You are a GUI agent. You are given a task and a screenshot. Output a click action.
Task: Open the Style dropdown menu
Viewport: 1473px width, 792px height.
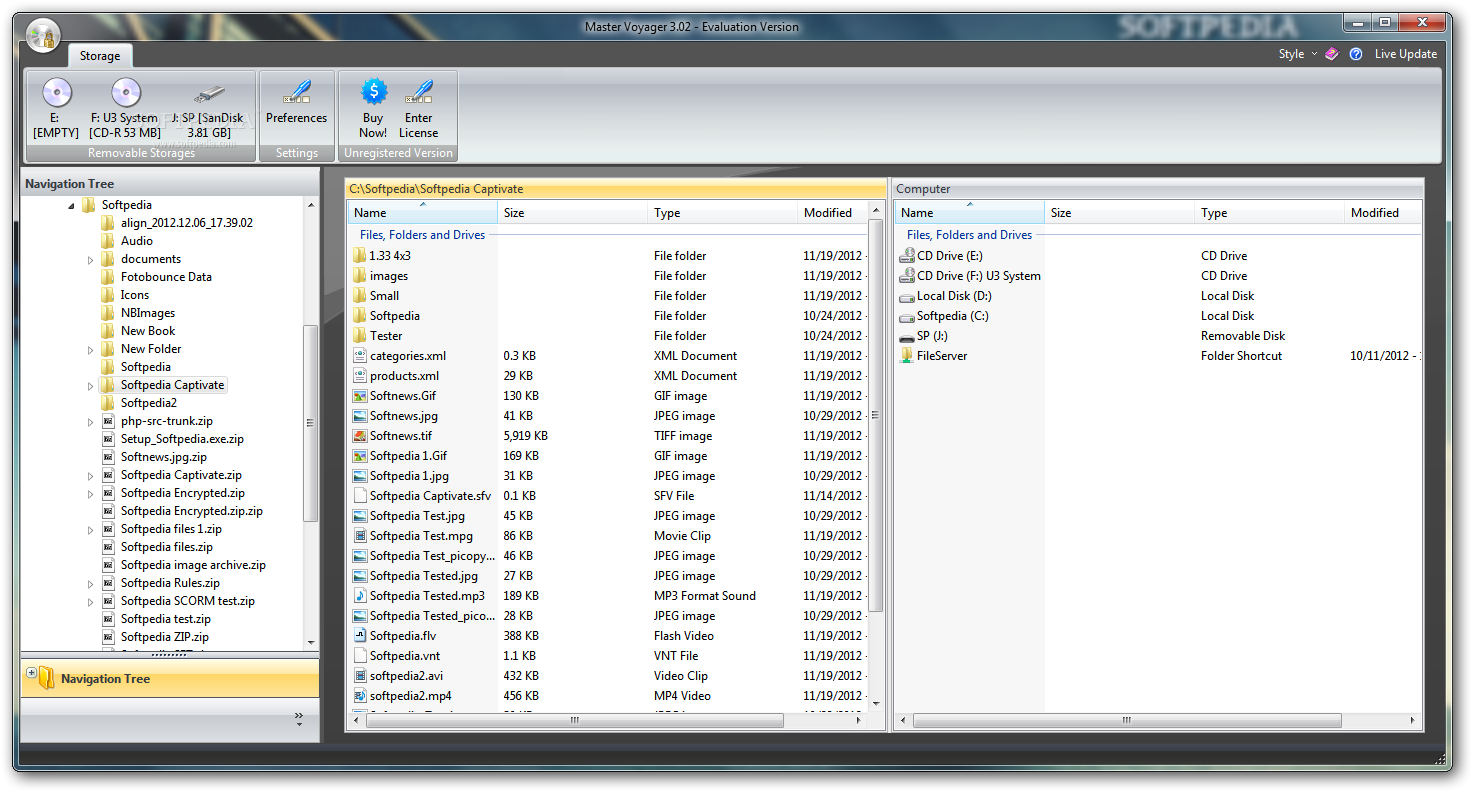point(1298,54)
